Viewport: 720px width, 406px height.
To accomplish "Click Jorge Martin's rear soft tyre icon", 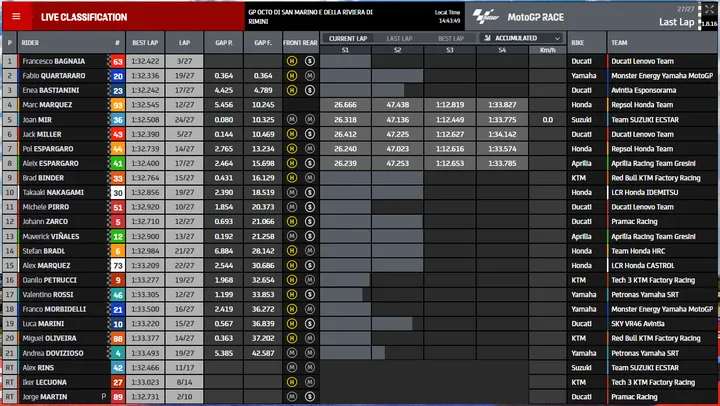I will pos(310,397).
